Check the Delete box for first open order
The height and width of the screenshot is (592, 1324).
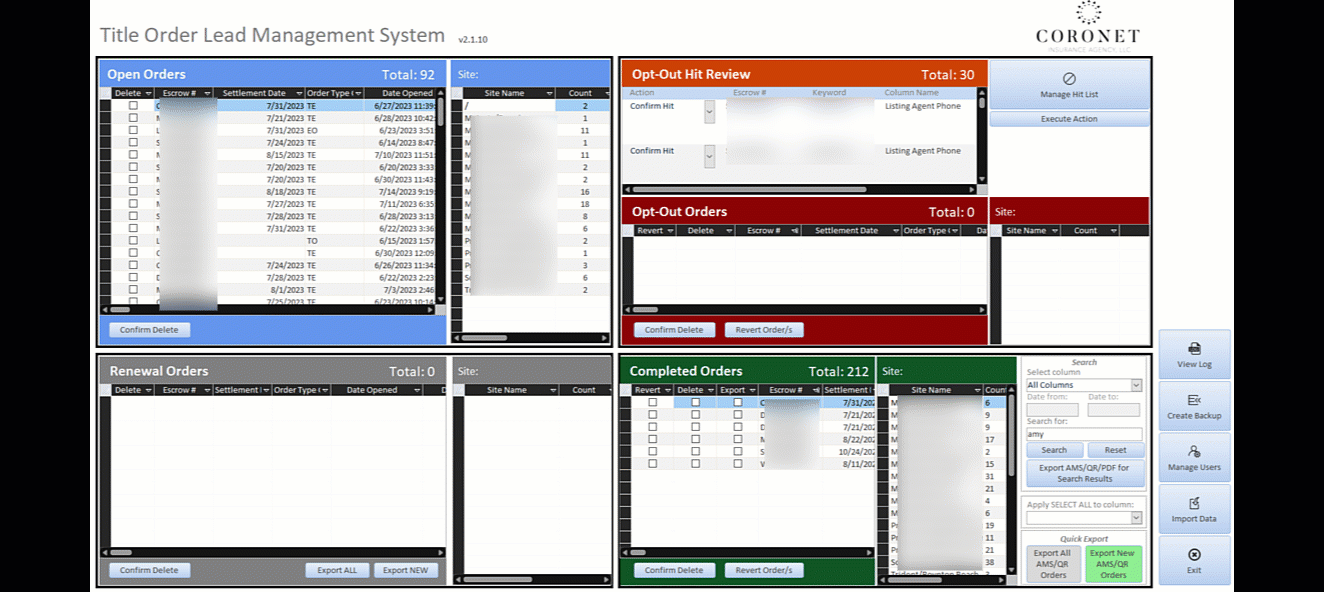(133, 105)
